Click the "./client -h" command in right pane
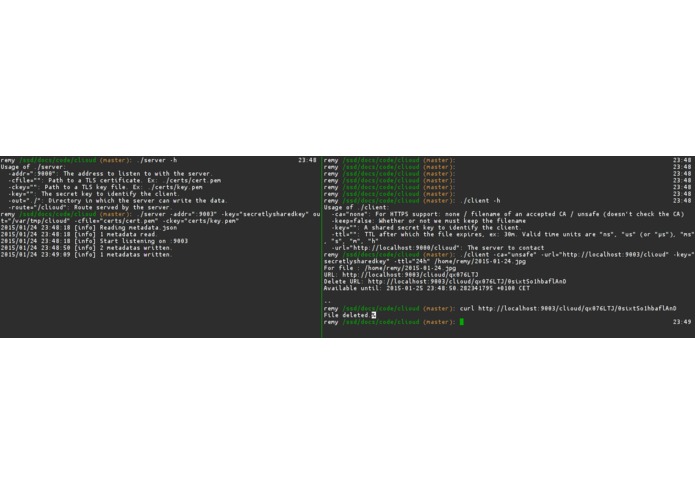 (x=480, y=201)
